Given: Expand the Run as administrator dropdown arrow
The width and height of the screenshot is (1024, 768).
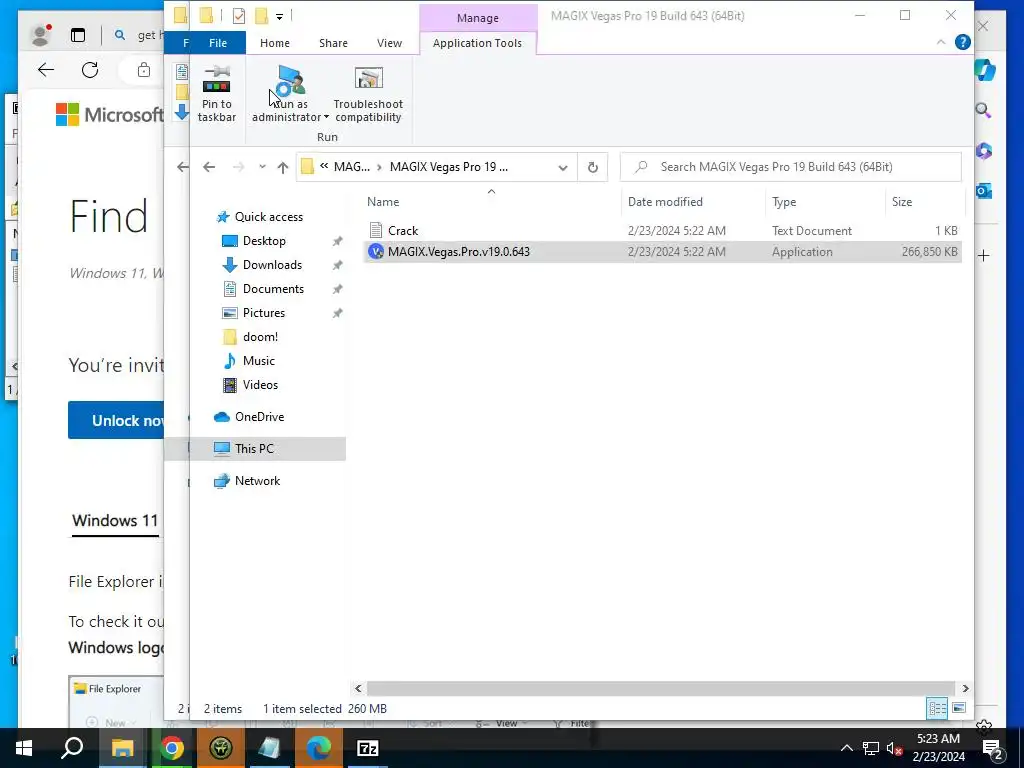Looking at the screenshot, I should (327, 118).
